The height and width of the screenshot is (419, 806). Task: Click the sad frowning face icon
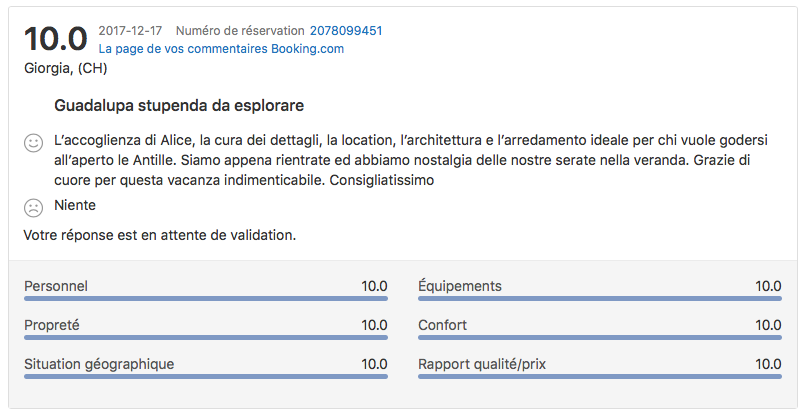pos(33,208)
